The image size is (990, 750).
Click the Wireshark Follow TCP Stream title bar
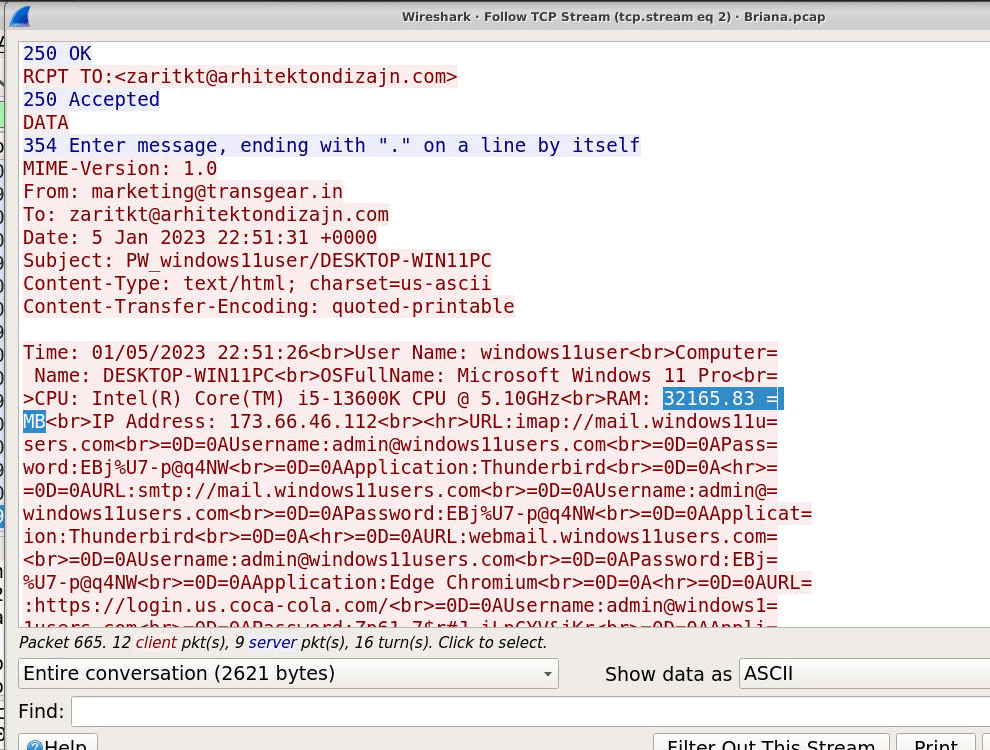click(x=613, y=17)
